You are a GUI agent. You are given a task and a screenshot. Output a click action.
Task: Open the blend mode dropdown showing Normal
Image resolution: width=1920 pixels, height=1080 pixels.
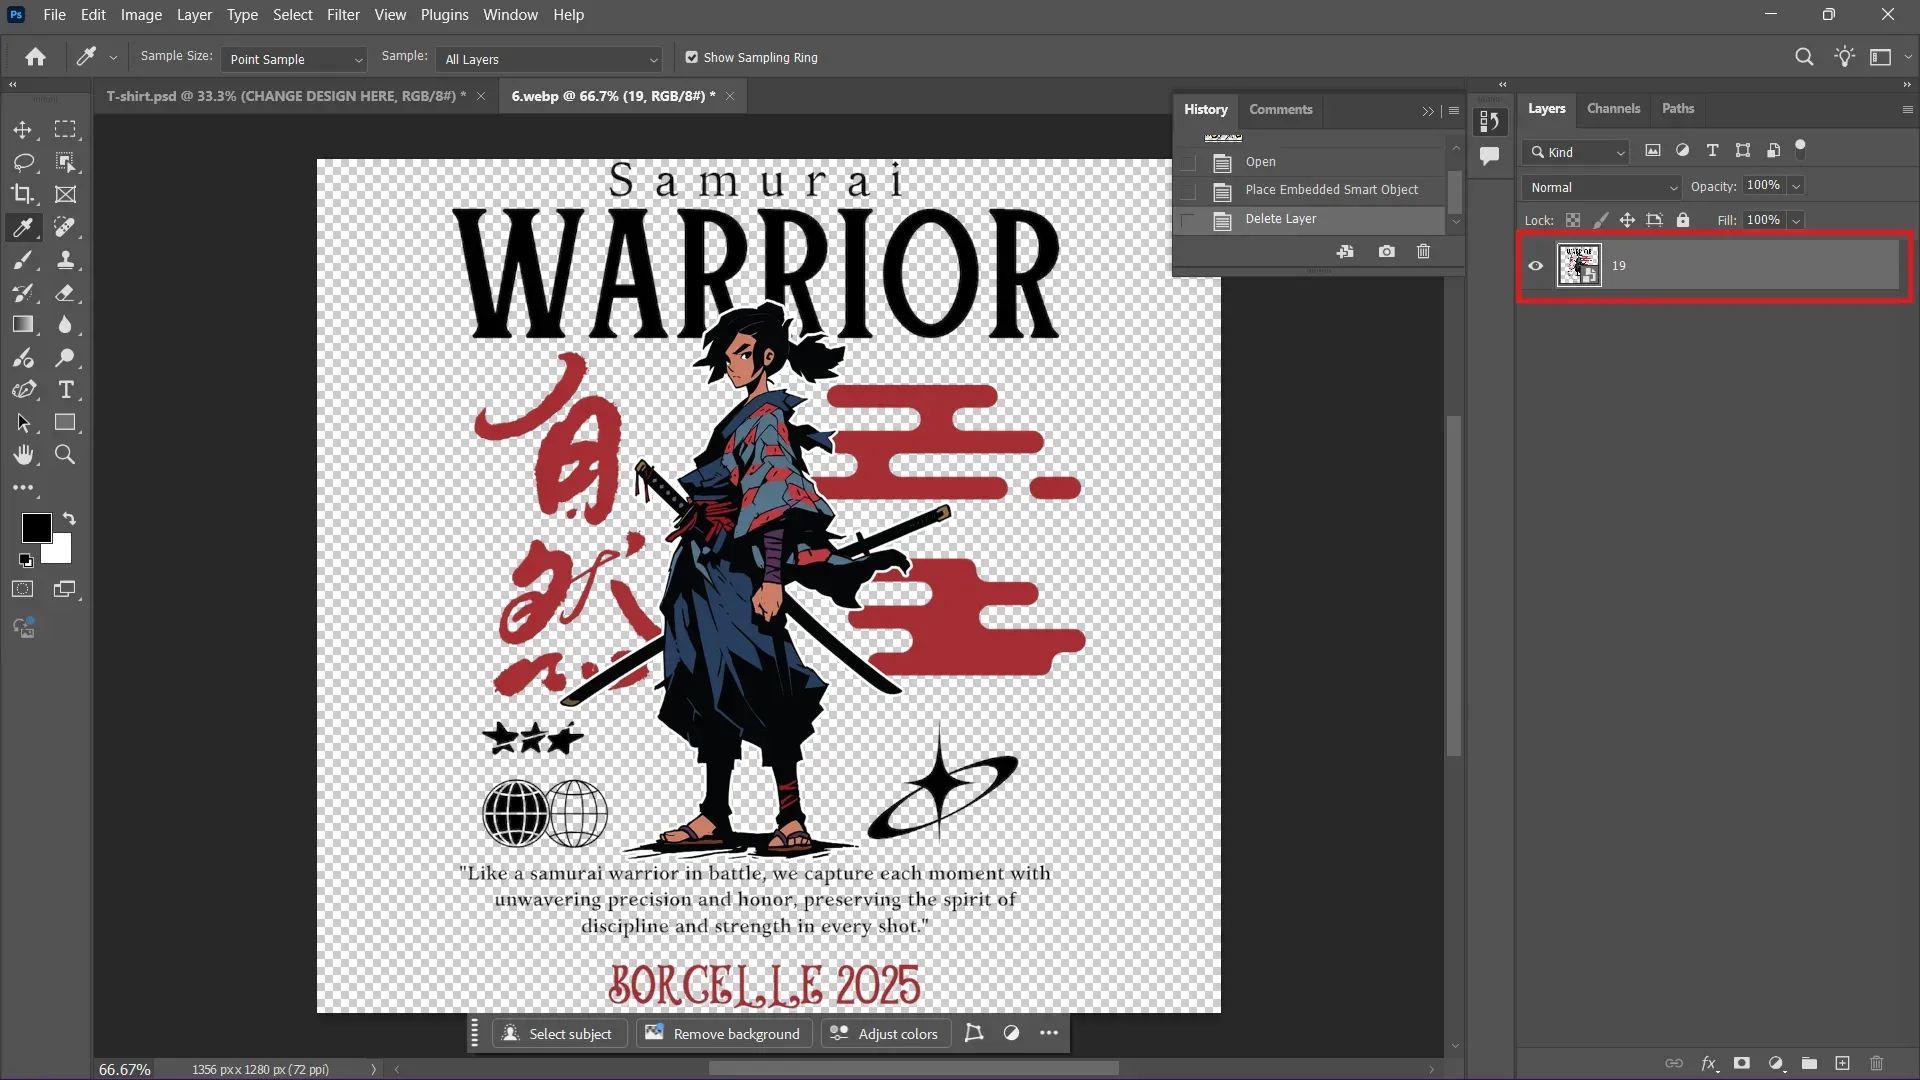pos(1600,187)
